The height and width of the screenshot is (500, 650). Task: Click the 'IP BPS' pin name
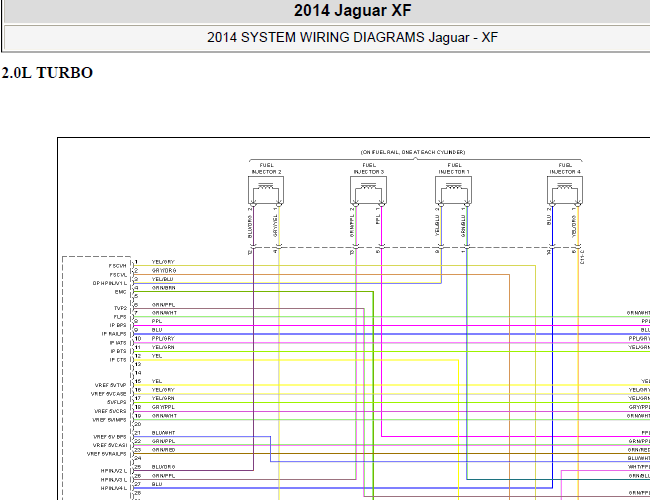(x=118, y=325)
